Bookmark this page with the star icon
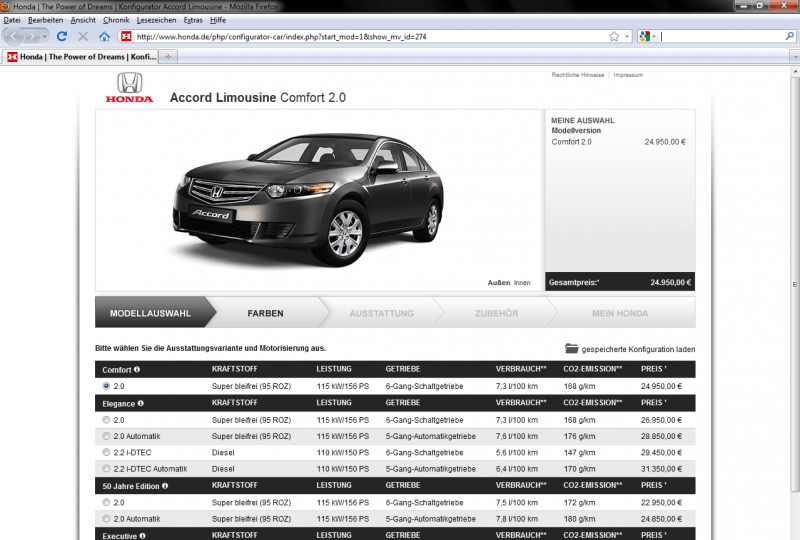Viewport: 800px width, 540px height. tap(614, 36)
